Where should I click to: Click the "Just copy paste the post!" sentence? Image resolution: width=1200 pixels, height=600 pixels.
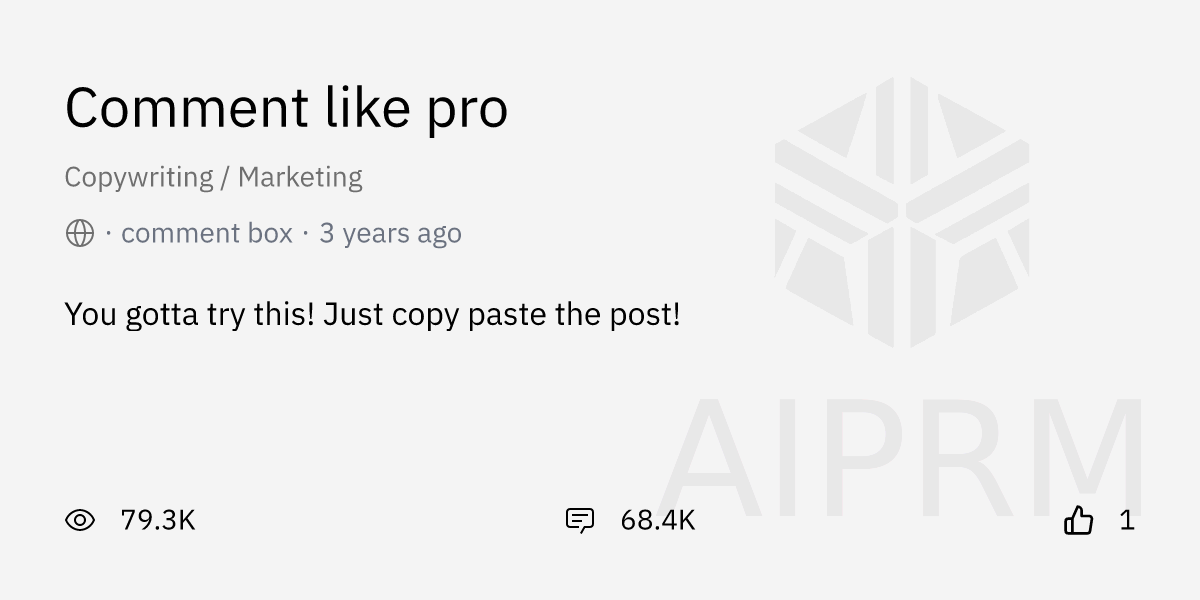click(x=502, y=315)
